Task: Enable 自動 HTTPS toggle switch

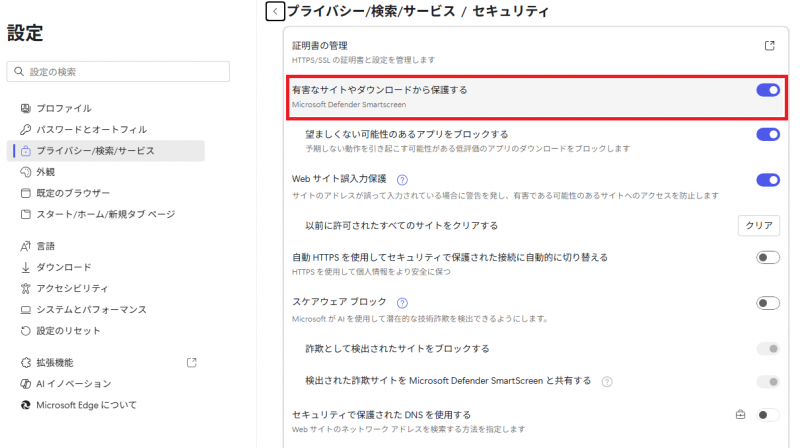Action: [x=767, y=258]
